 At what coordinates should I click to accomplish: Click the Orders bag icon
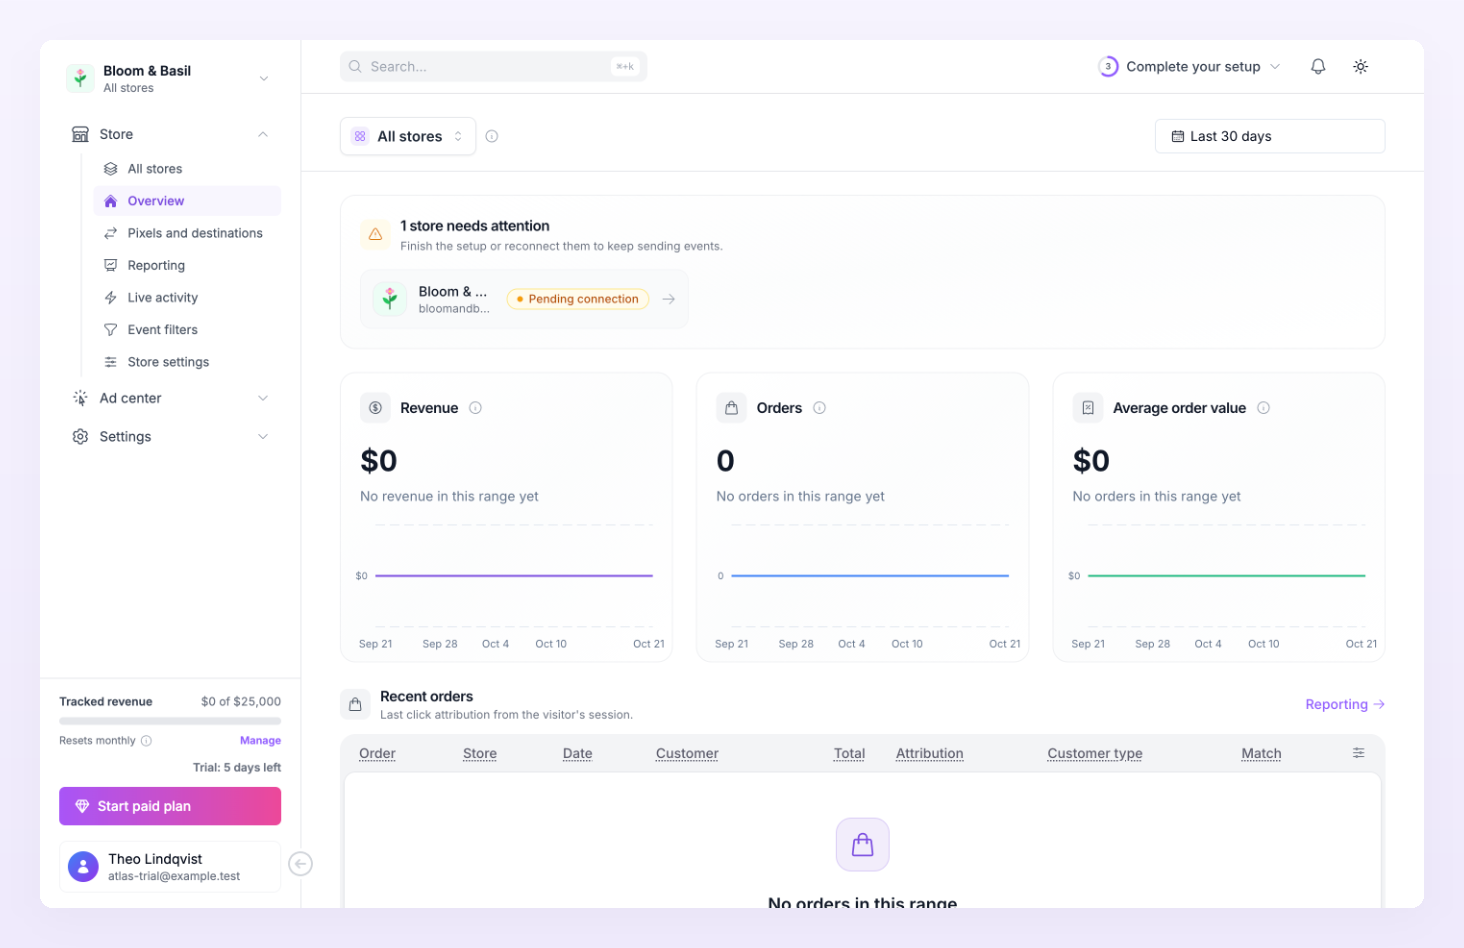[x=732, y=408]
